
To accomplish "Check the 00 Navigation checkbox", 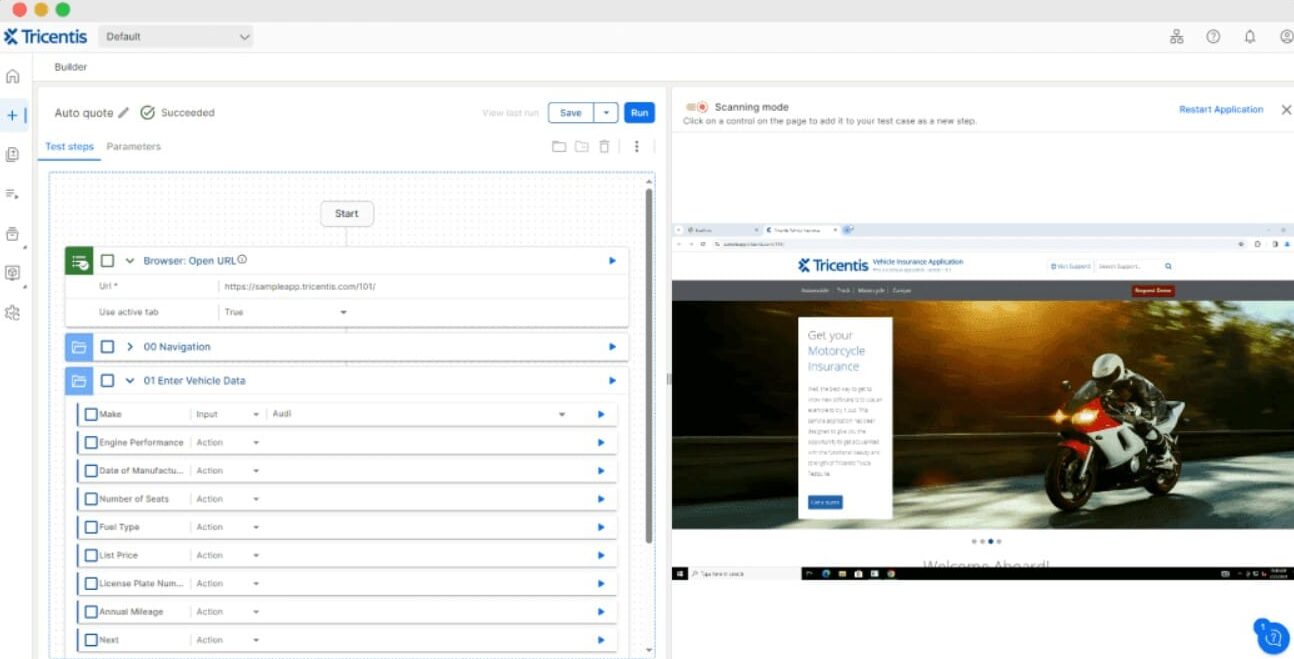I will coord(107,347).
